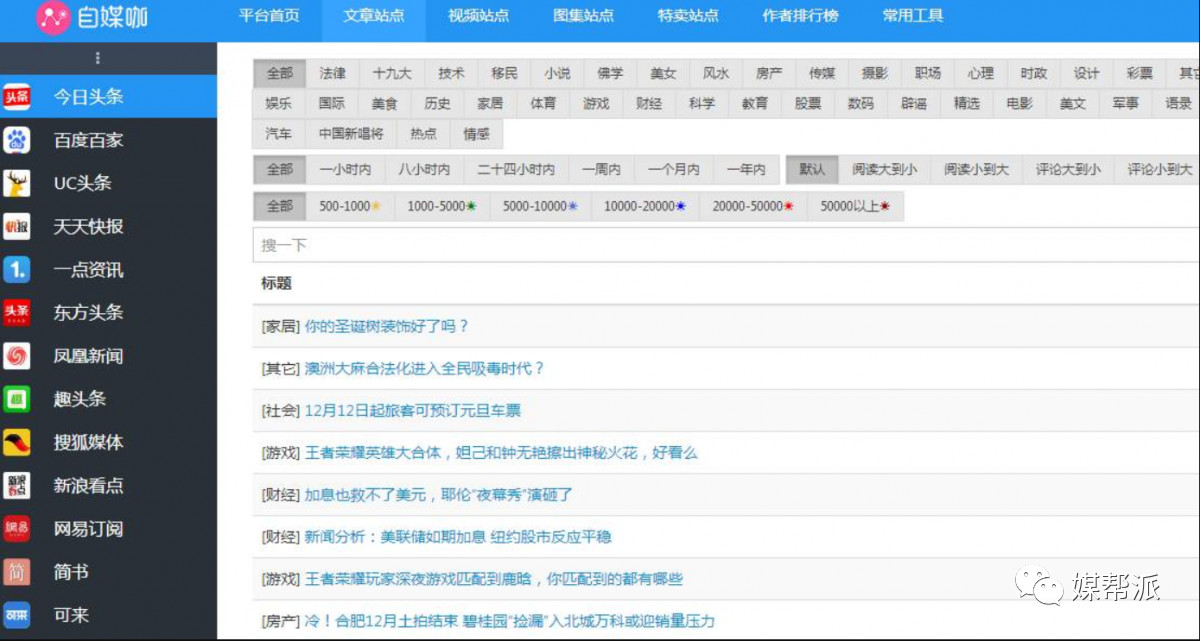Screen dimensions: 1200x641
Task: Sort by 阅读大到小
Action: click(x=885, y=170)
